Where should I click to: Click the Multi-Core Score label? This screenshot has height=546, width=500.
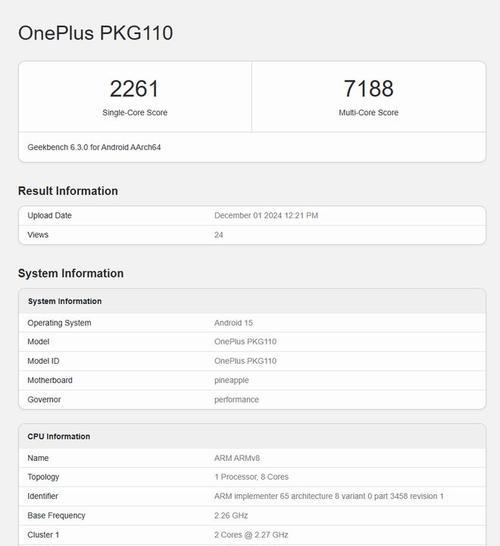tap(368, 112)
